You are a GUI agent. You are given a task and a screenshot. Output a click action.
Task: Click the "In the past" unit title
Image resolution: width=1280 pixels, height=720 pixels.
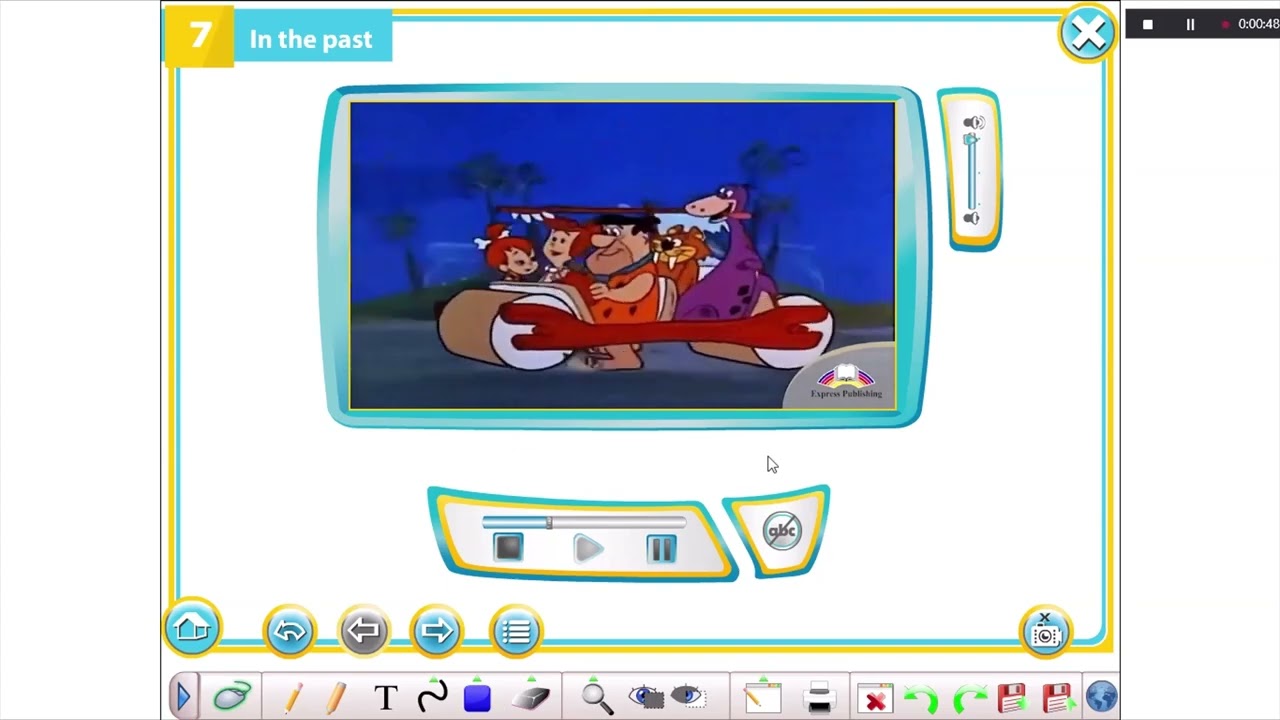point(310,39)
